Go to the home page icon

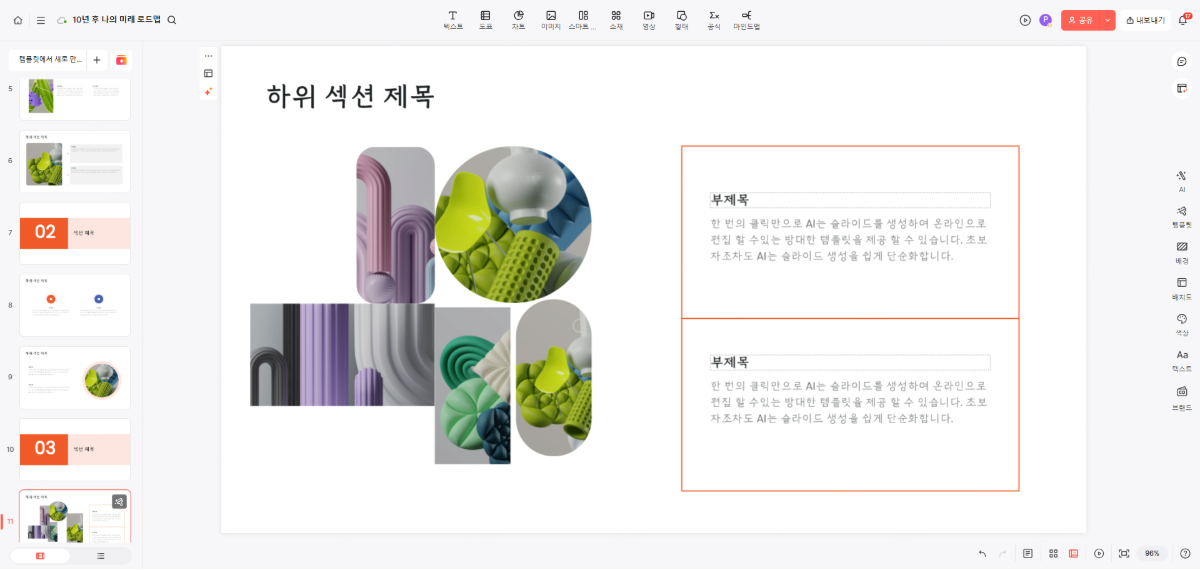click(x=18, y=20)
